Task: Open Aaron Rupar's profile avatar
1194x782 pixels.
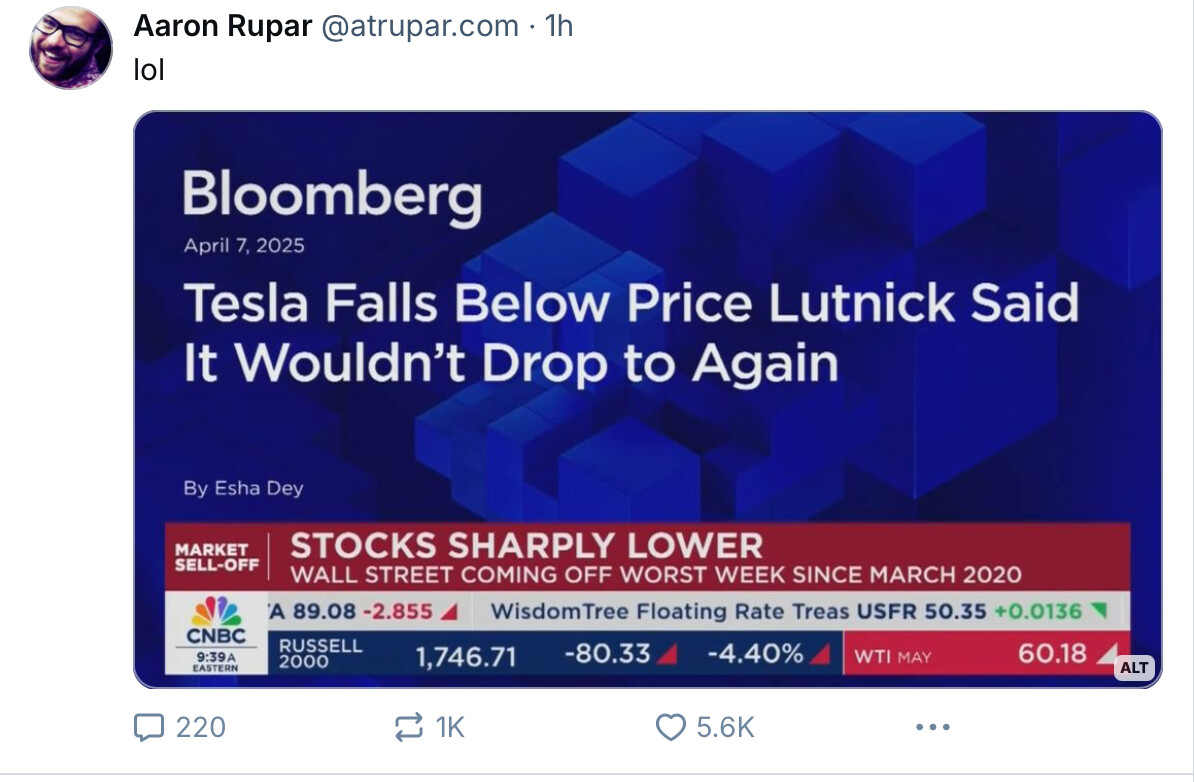Action: click(71, 47)
